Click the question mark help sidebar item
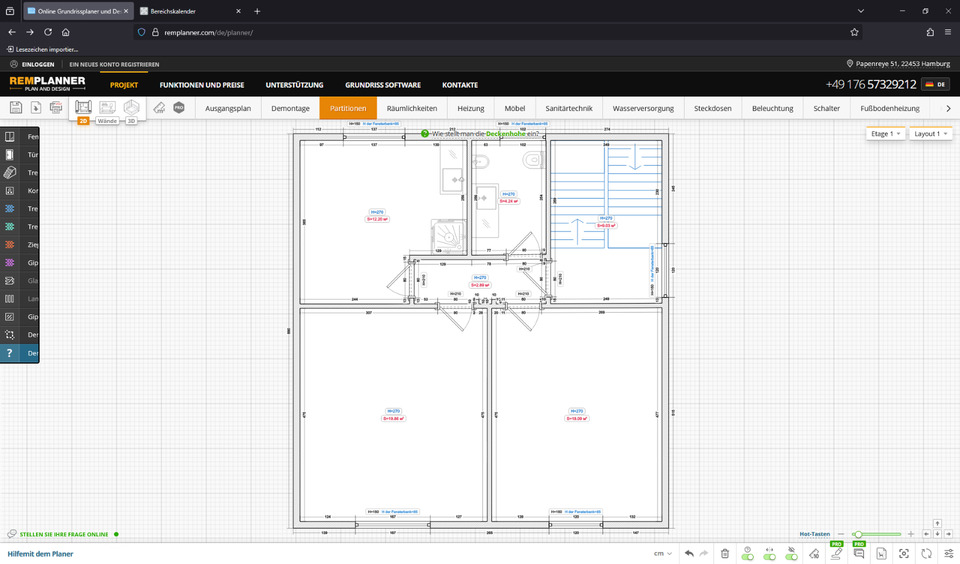Viewport: 960px width, 564px height. tap(10, 353)
